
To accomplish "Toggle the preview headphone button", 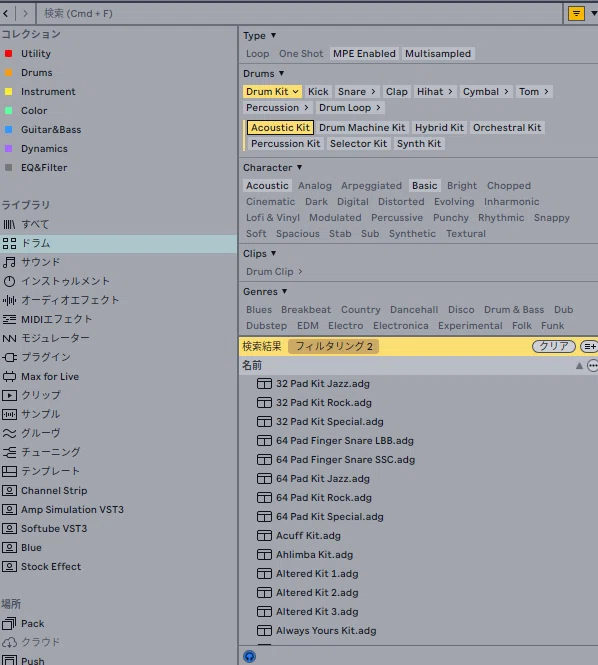I will click(249, 657).
